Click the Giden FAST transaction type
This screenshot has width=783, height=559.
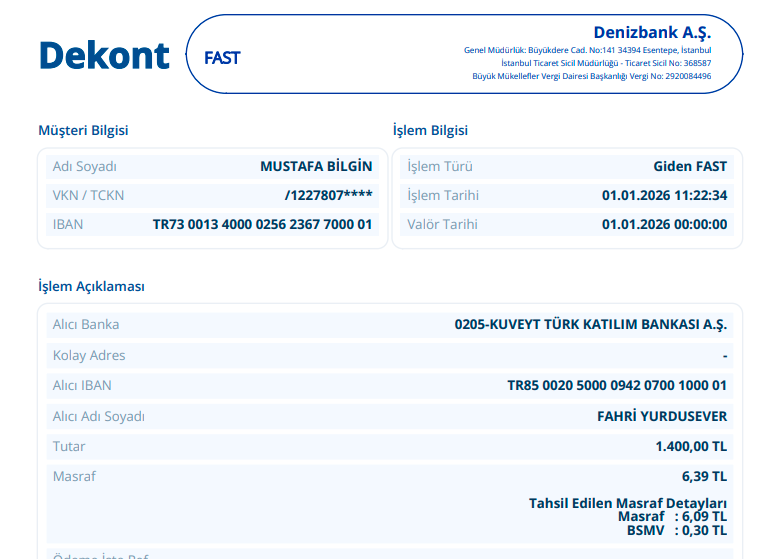pos(690,166)
